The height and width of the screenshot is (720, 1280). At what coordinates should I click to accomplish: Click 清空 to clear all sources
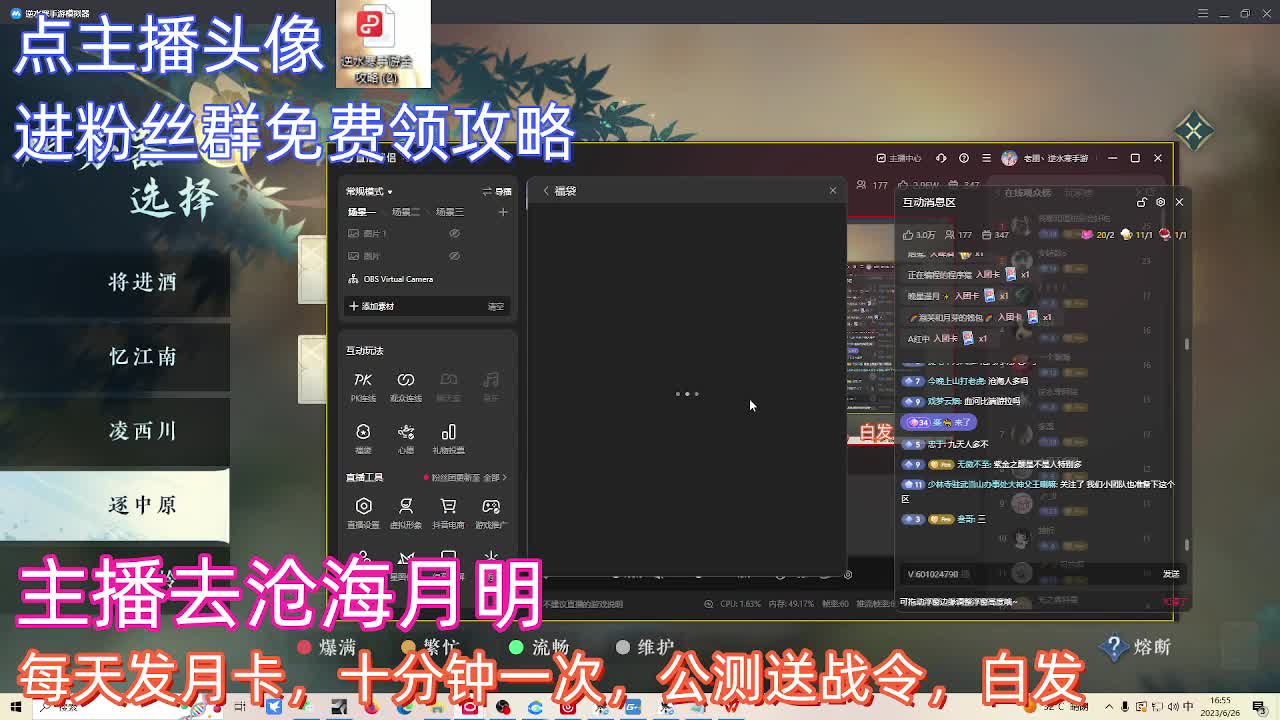pyautogui.click(x=499, y=306)
